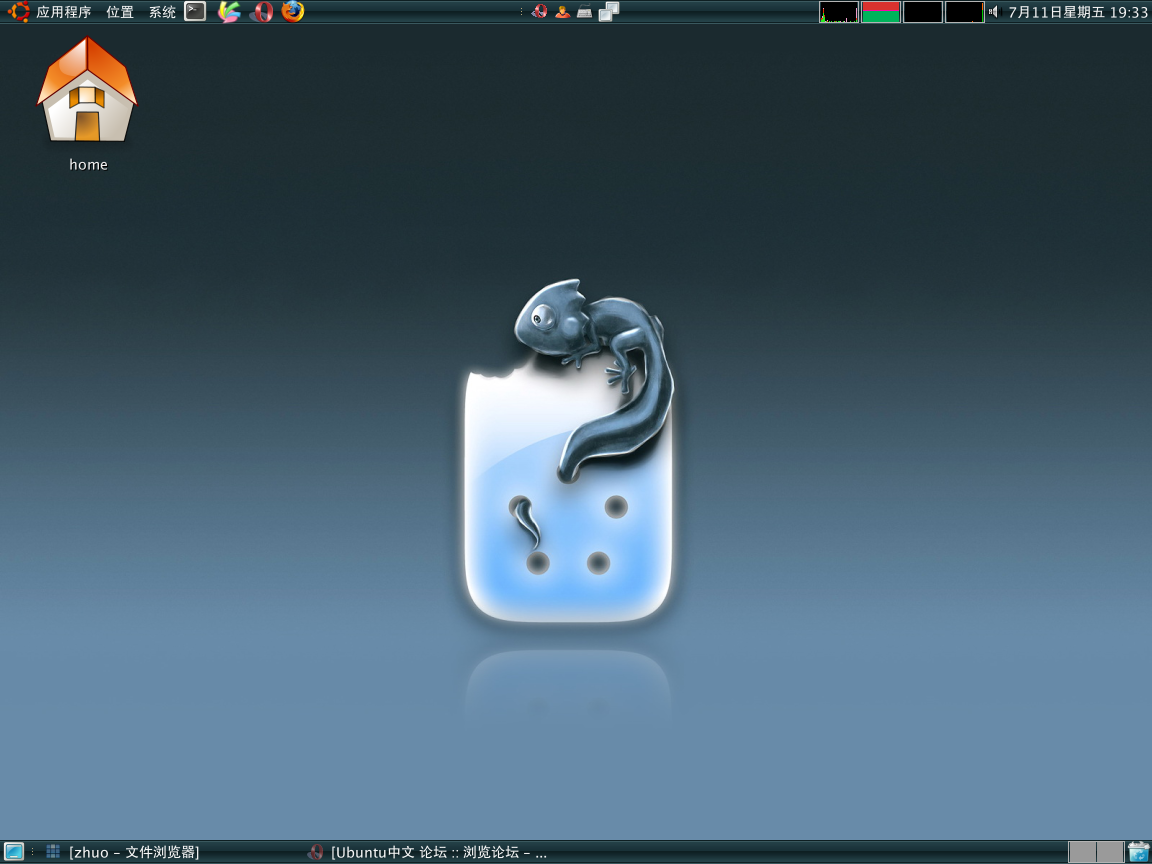Launch Firefox browser from the top panel
The height and width of the screenshot is (864, 1152).
tap(292, 12)
